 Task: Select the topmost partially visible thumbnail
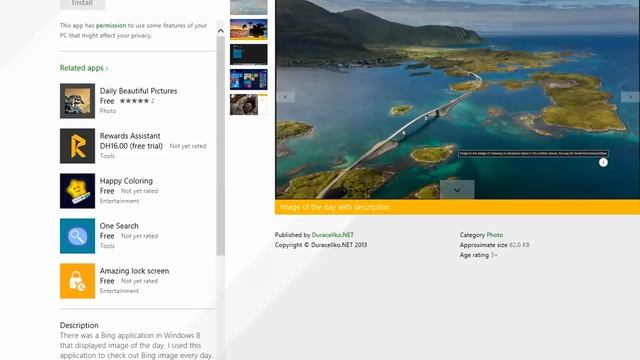[x=249, y=7]
